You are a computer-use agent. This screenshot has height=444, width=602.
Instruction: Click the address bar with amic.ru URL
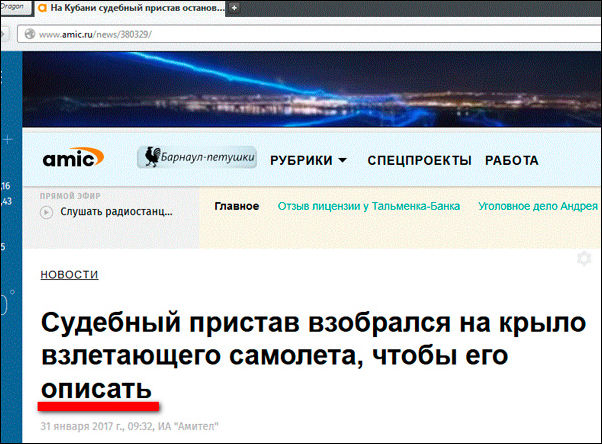[x=300, y=33]
